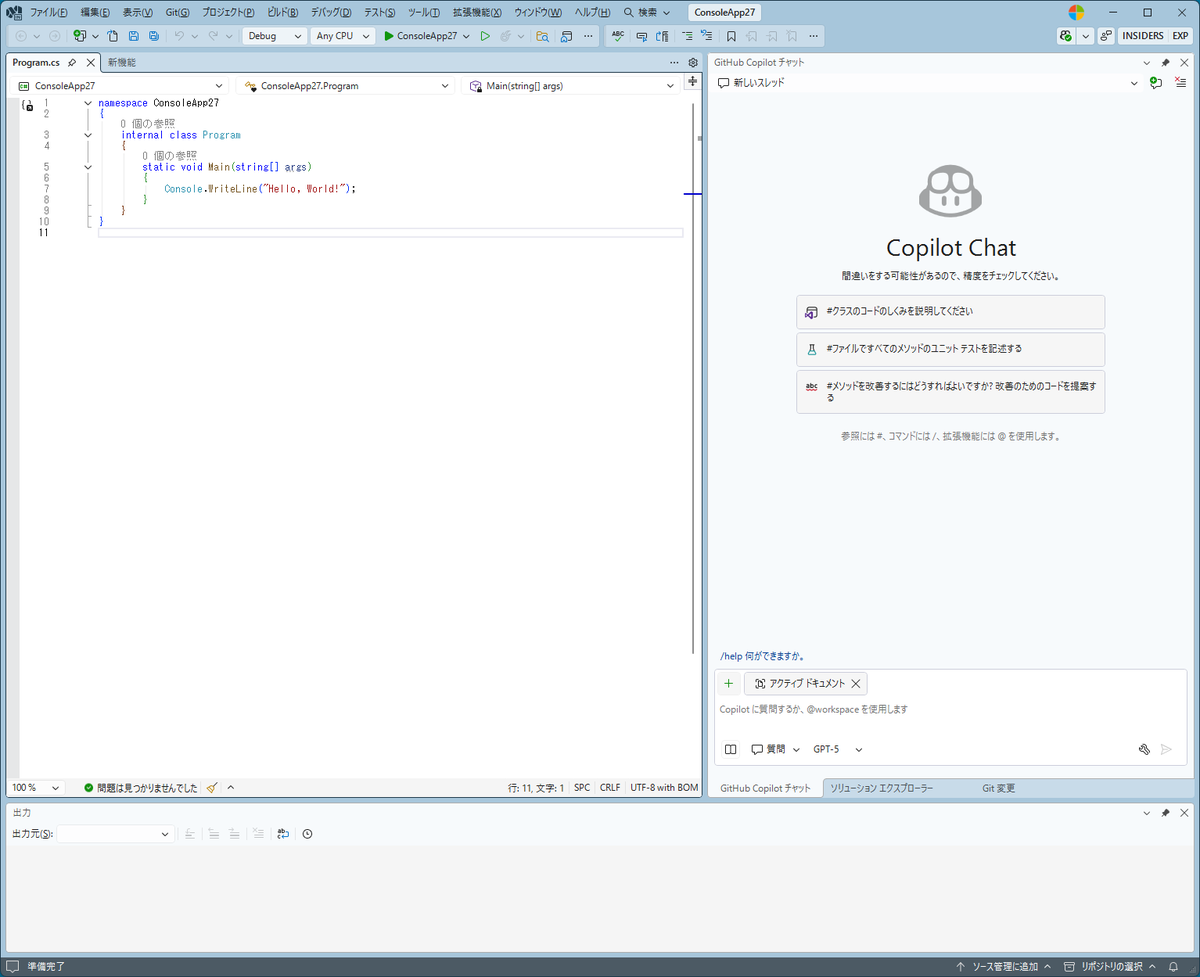Add context with the plus icon in Copilot

(728, 683)
